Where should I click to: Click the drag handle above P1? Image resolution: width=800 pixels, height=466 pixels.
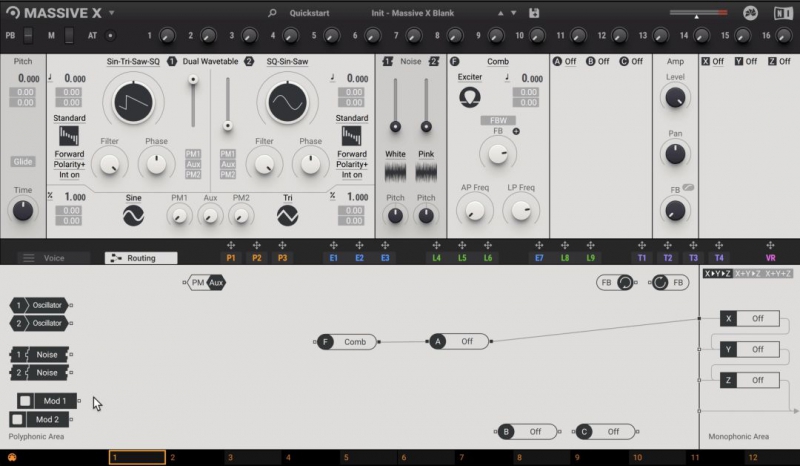[x=231, y=246]
